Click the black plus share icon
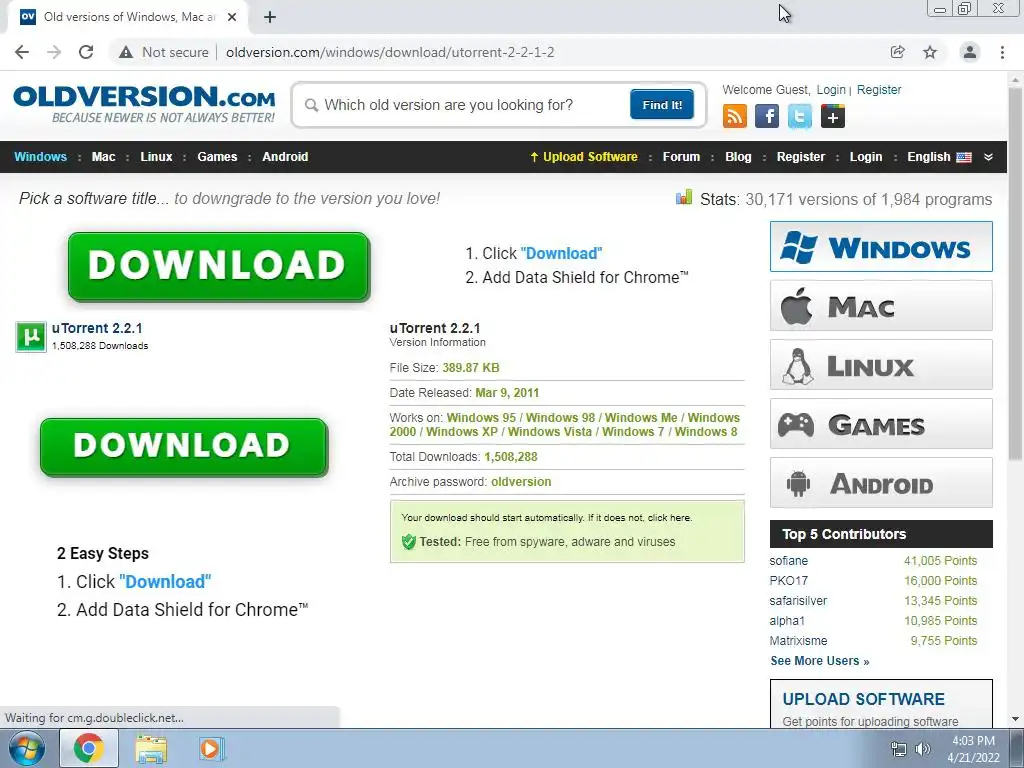This screenshot has width=1024, height=768. click(x=833, y=117)
